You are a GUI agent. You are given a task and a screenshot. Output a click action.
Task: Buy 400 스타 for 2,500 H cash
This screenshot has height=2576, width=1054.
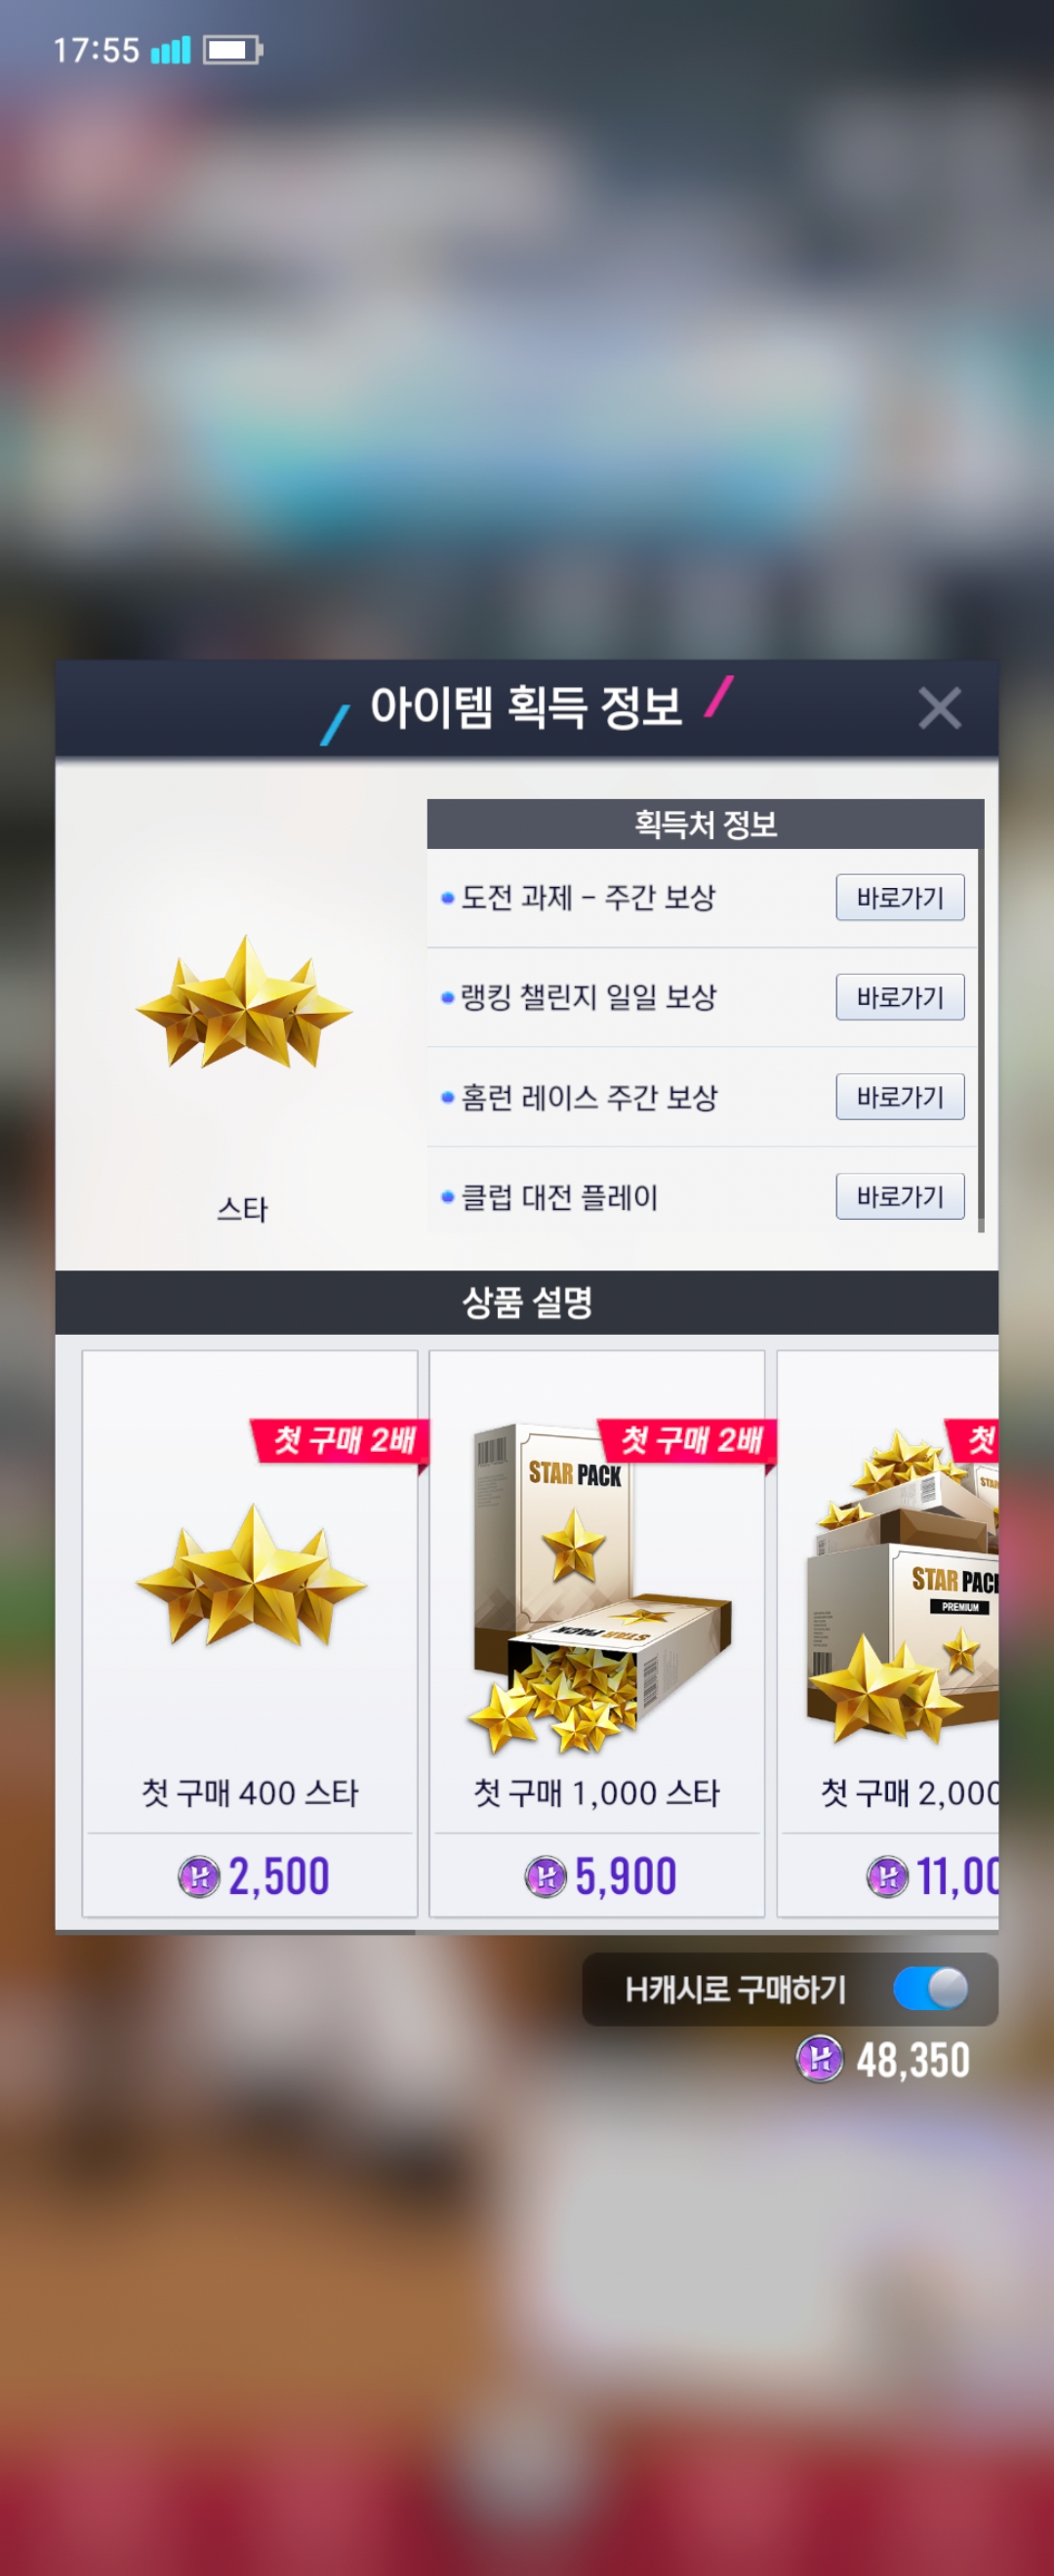[x=250, y=1876]
